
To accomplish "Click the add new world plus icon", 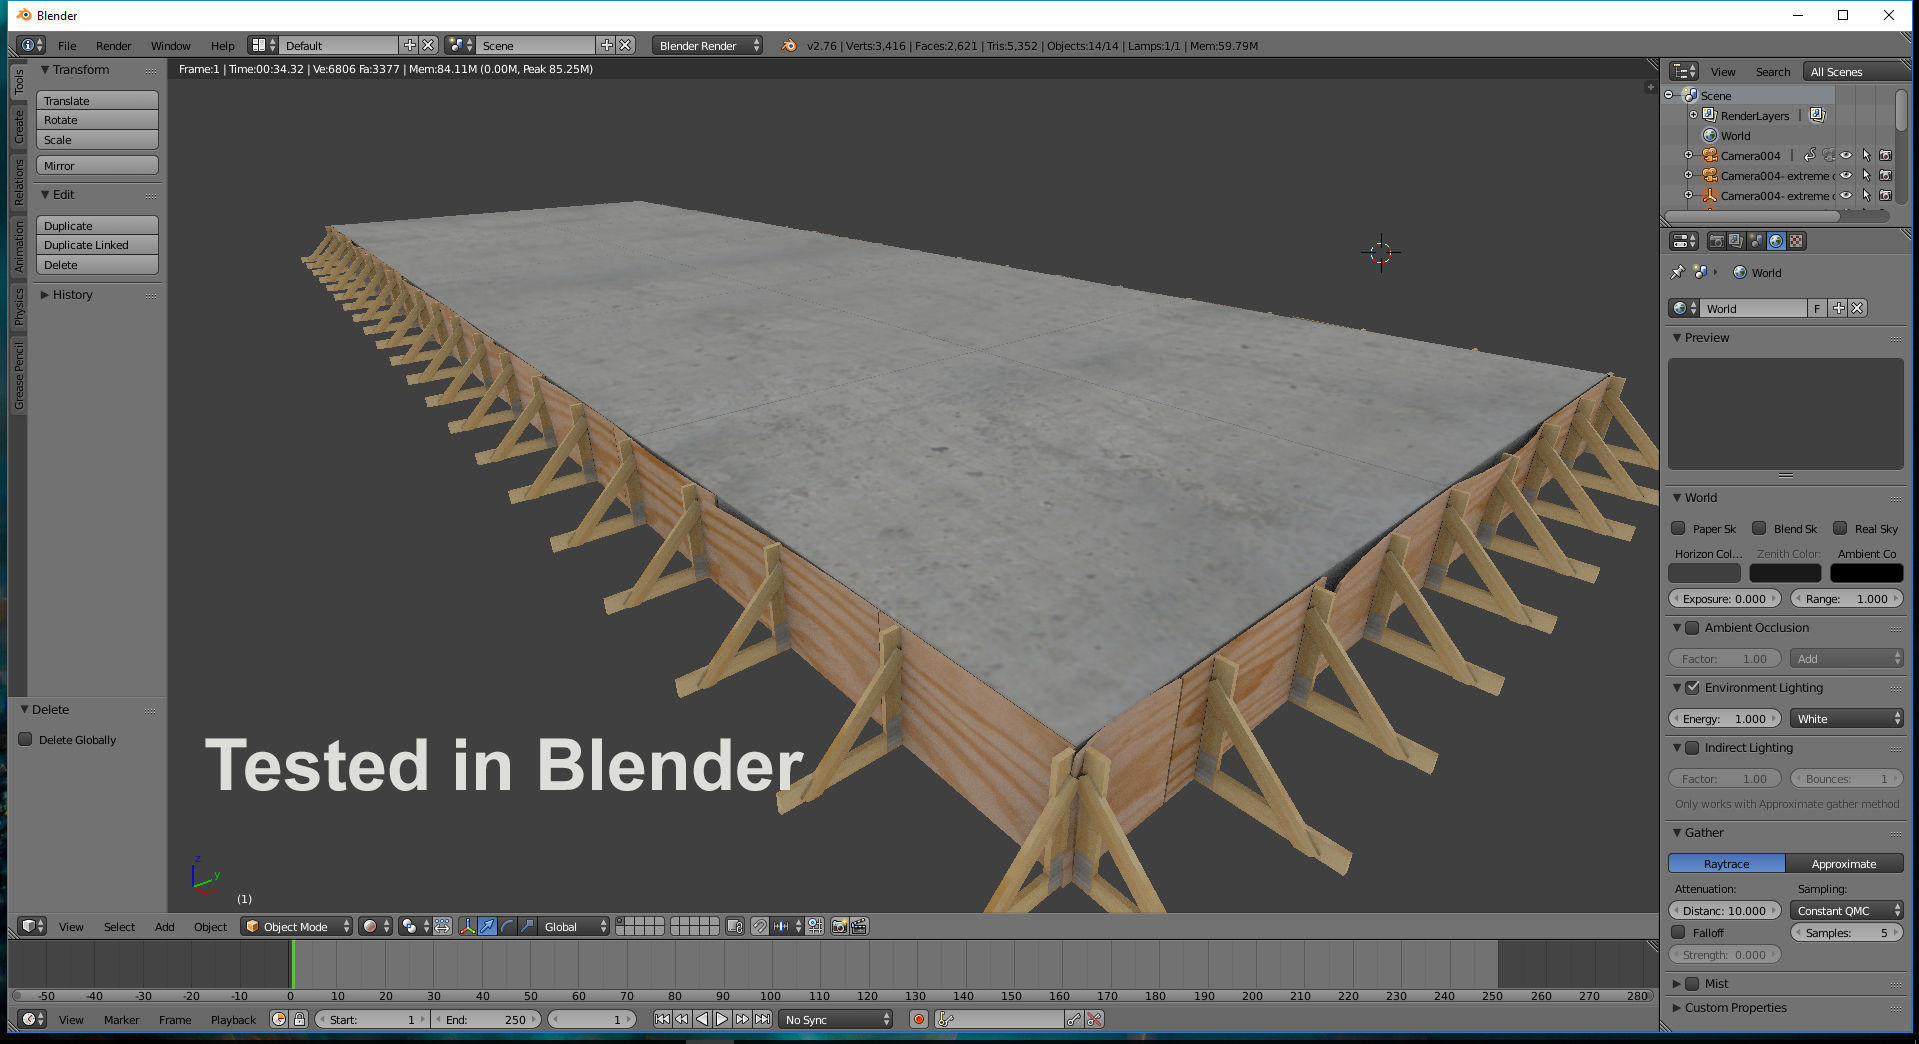I will (1838, 308).
